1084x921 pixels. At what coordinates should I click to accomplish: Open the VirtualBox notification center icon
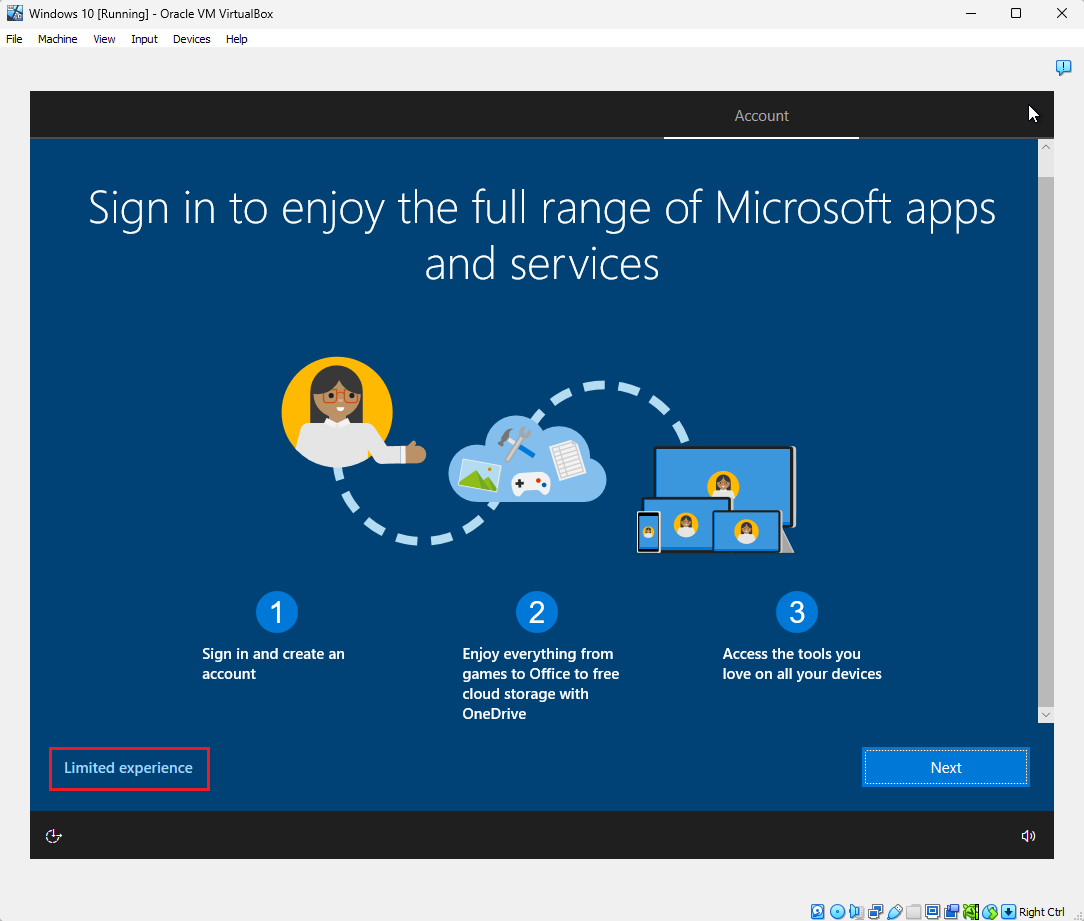1063,67
